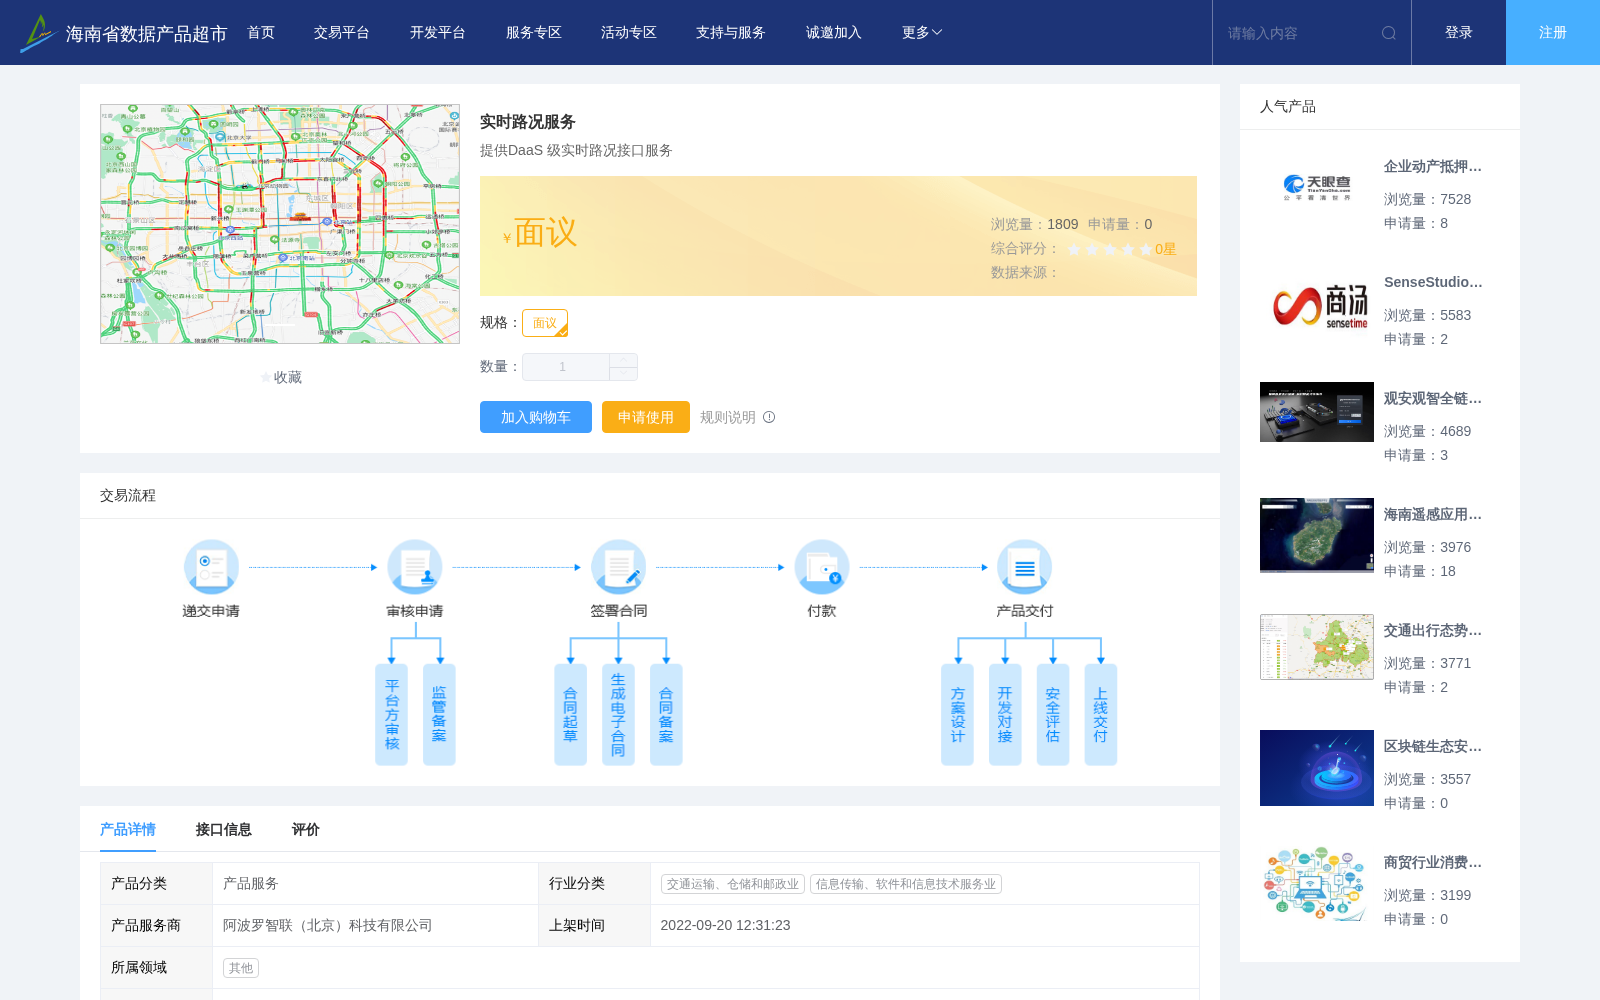
Task: Click the 信息传输、软件和信息技术服务业 tag
Action: (x=906, y=884)
